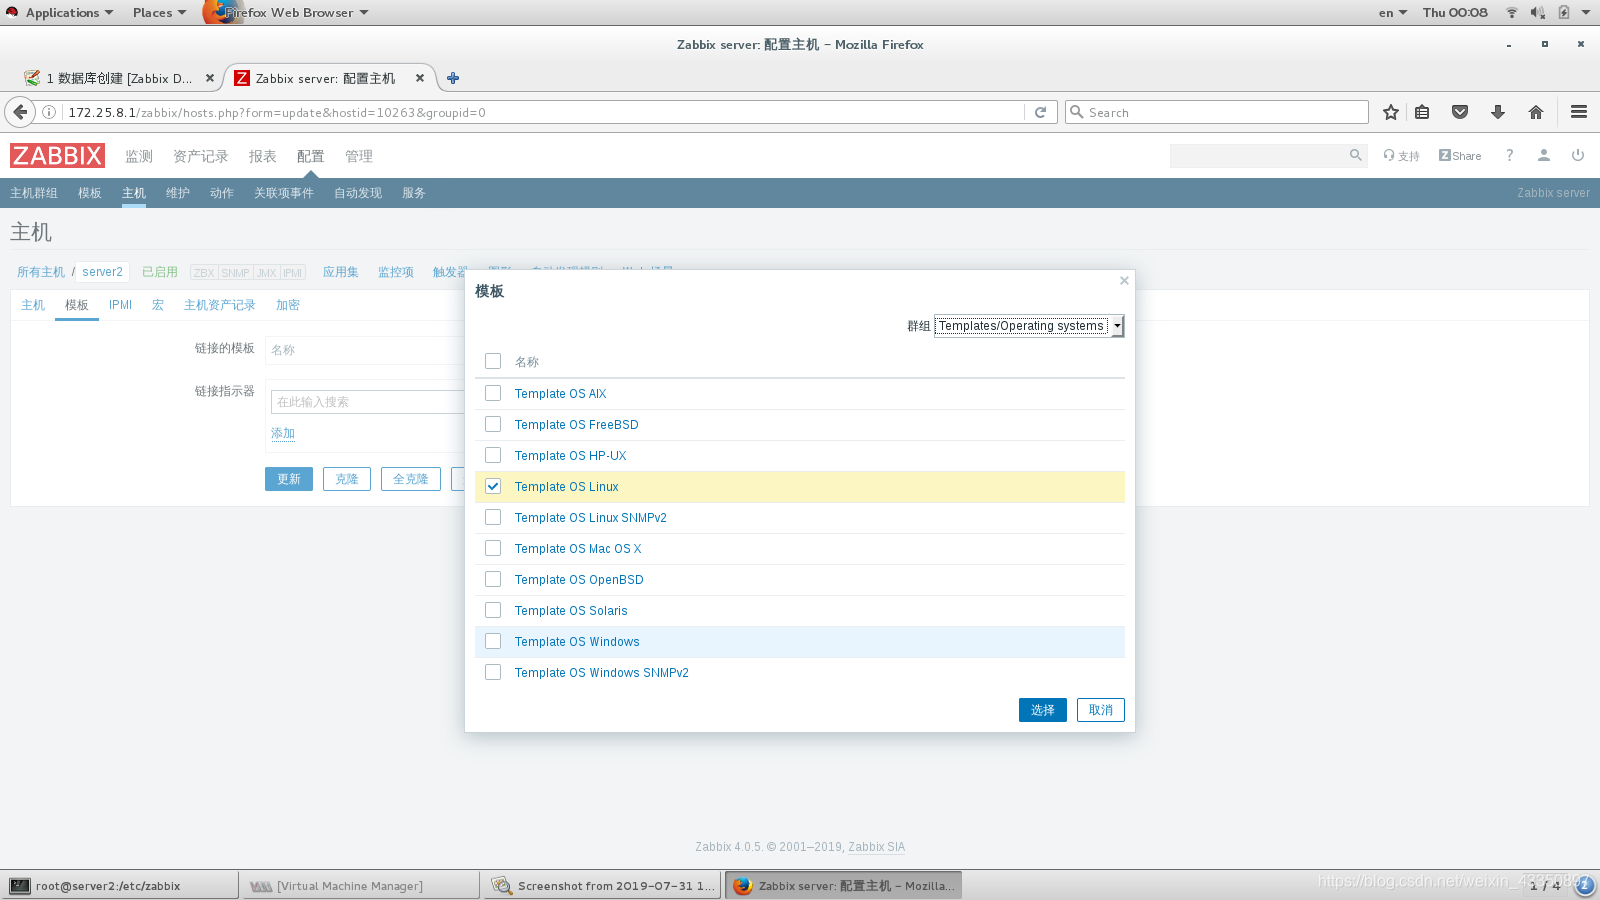Click the 取消 button
Image resolution: width=1600 pixels, height=900 pixels.
coord(1101,710)
